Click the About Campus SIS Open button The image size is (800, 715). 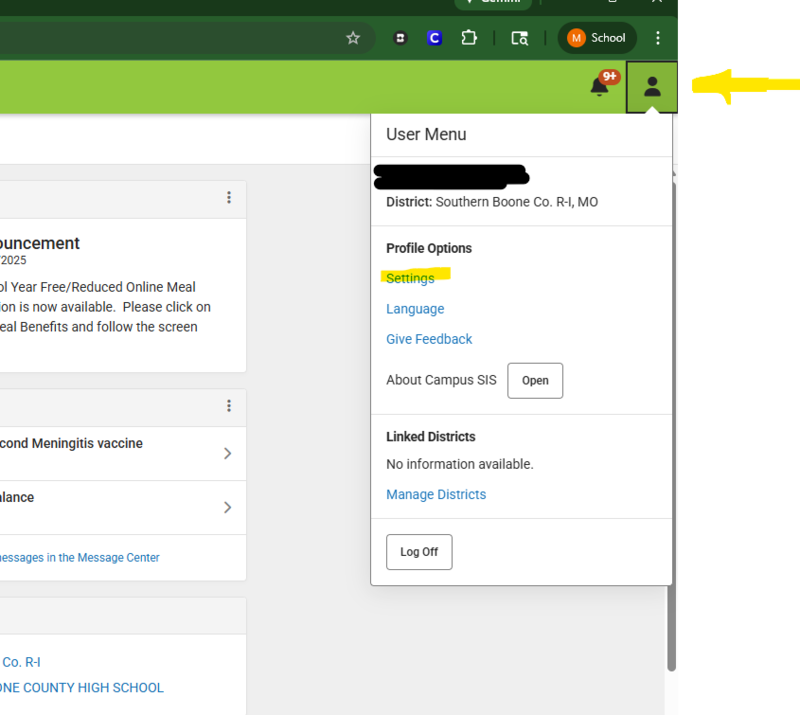click(x=535, y=381)
